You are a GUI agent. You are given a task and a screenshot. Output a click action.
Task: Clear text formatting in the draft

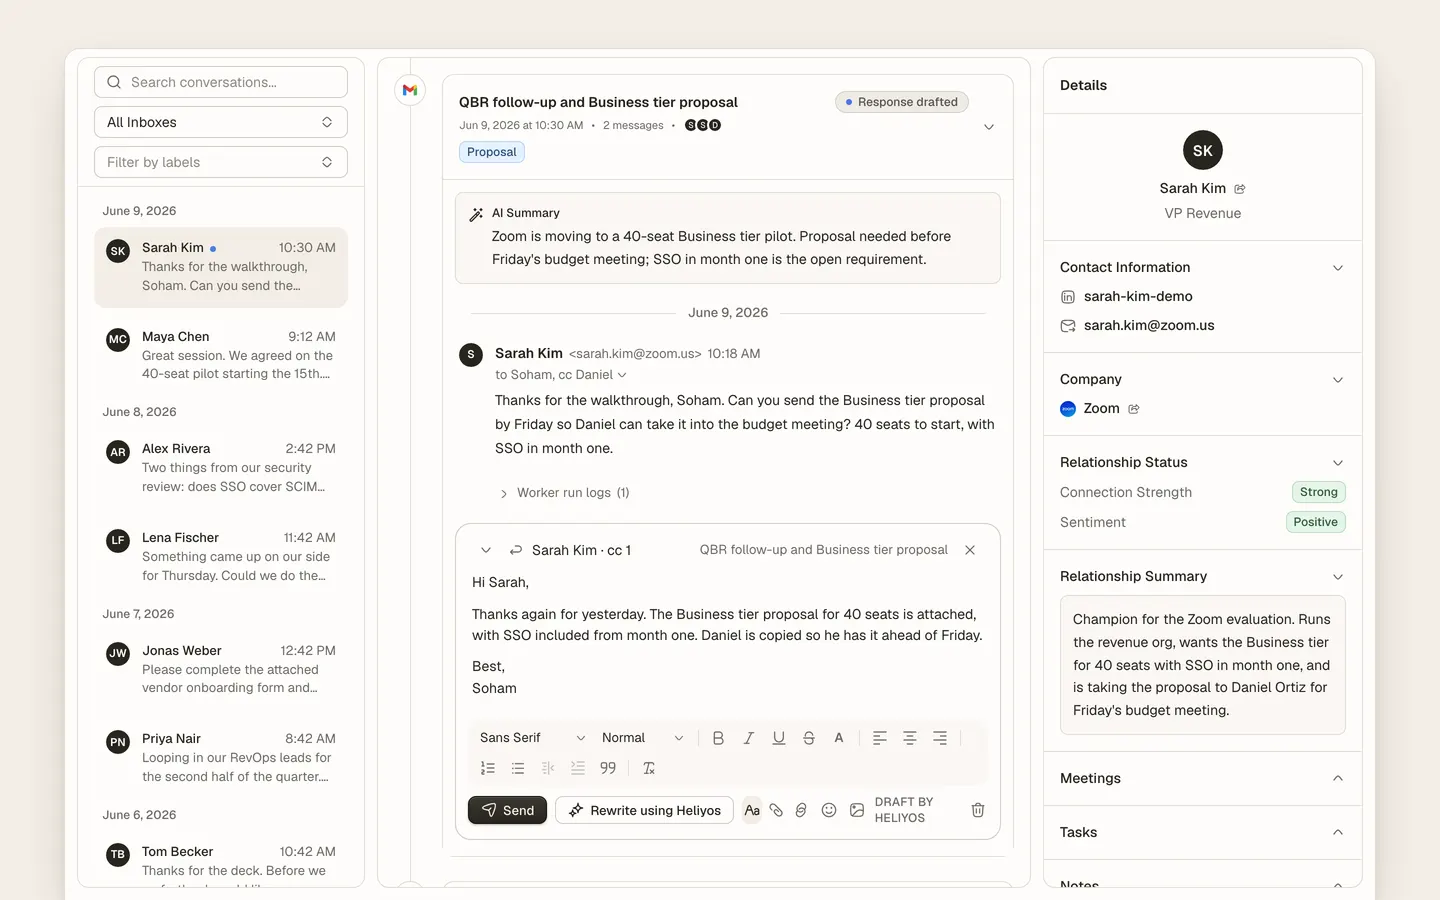click(649, 768)
